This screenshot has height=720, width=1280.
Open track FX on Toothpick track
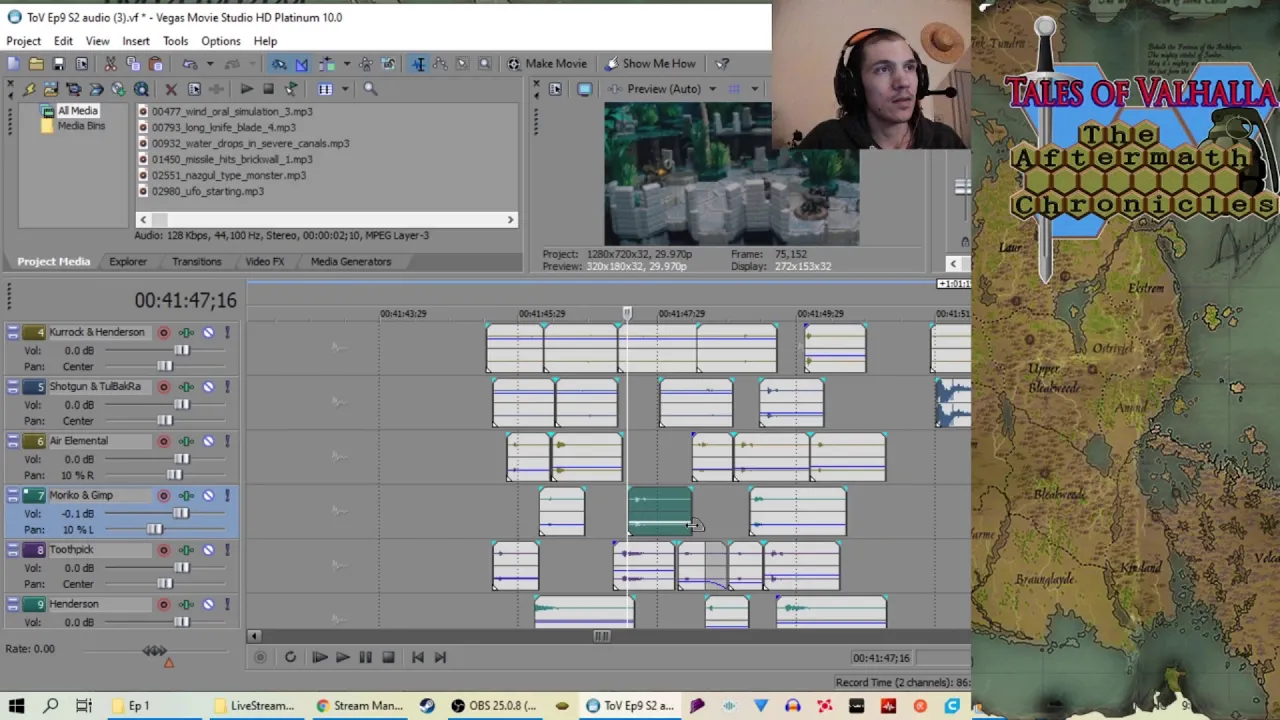tap(186, 550)
